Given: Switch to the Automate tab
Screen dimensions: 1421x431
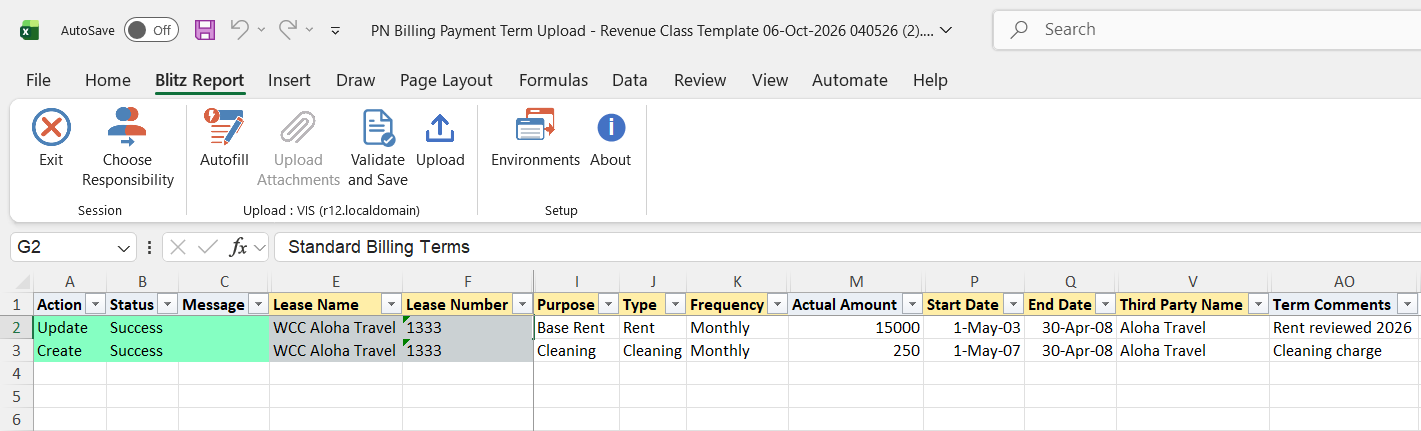Looking at the screenshot, I should (850, 80).
